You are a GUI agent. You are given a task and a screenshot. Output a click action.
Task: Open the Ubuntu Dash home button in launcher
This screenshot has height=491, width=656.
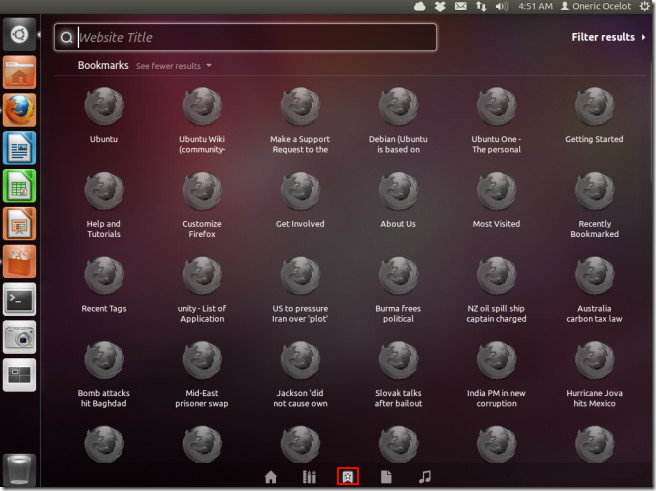19,35
